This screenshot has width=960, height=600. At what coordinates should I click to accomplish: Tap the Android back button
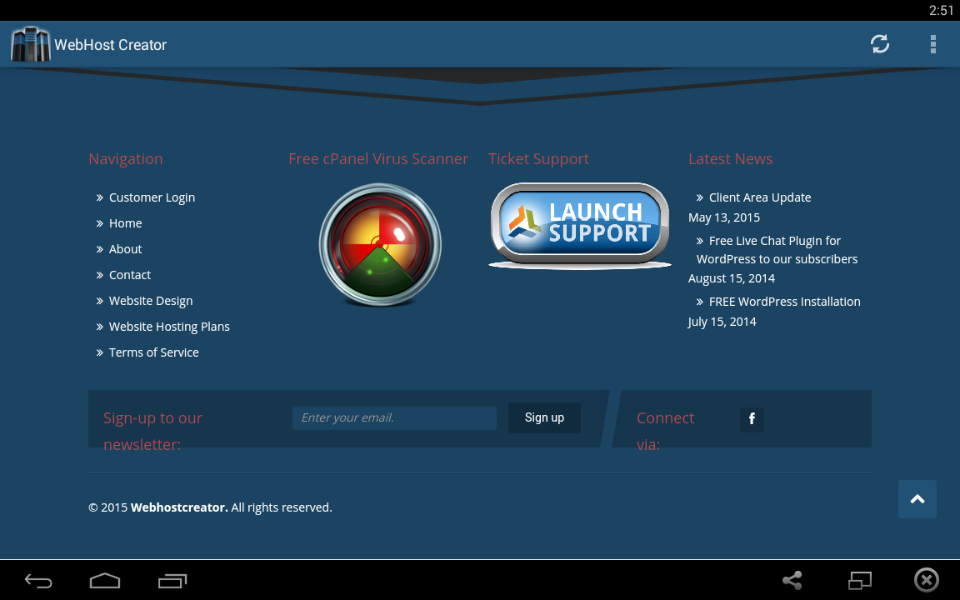38,580
